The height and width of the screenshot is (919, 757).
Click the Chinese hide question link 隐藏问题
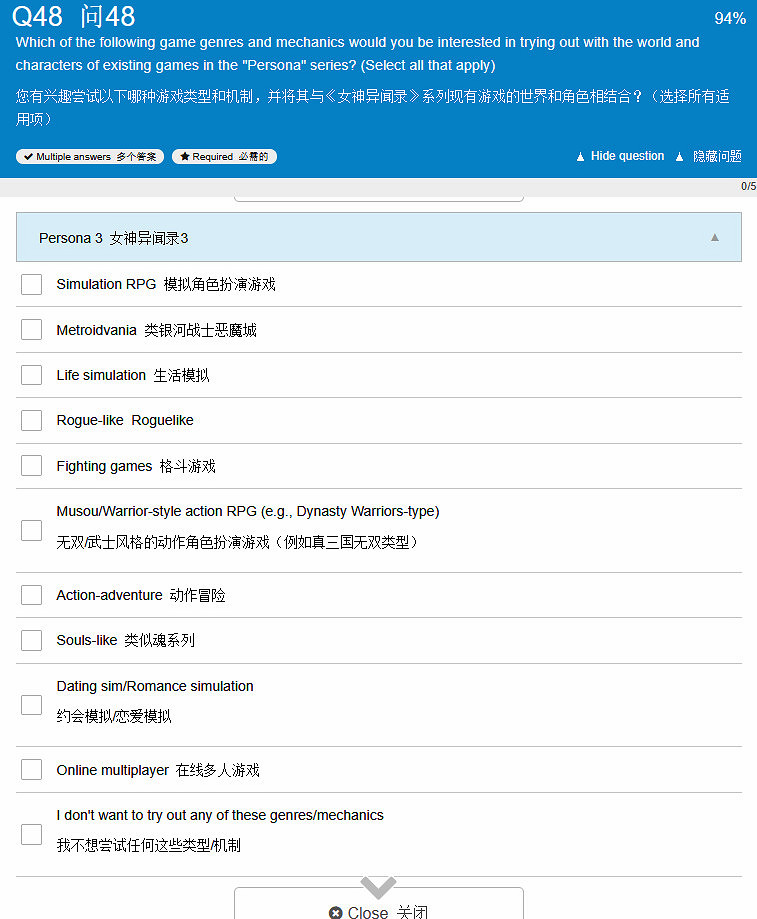click(717, 156)
